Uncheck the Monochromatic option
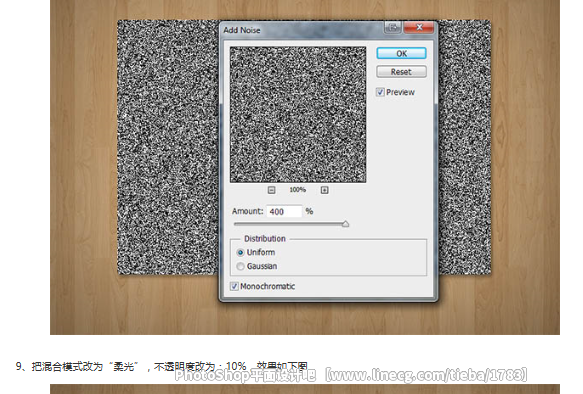 [x=234, y=286]
